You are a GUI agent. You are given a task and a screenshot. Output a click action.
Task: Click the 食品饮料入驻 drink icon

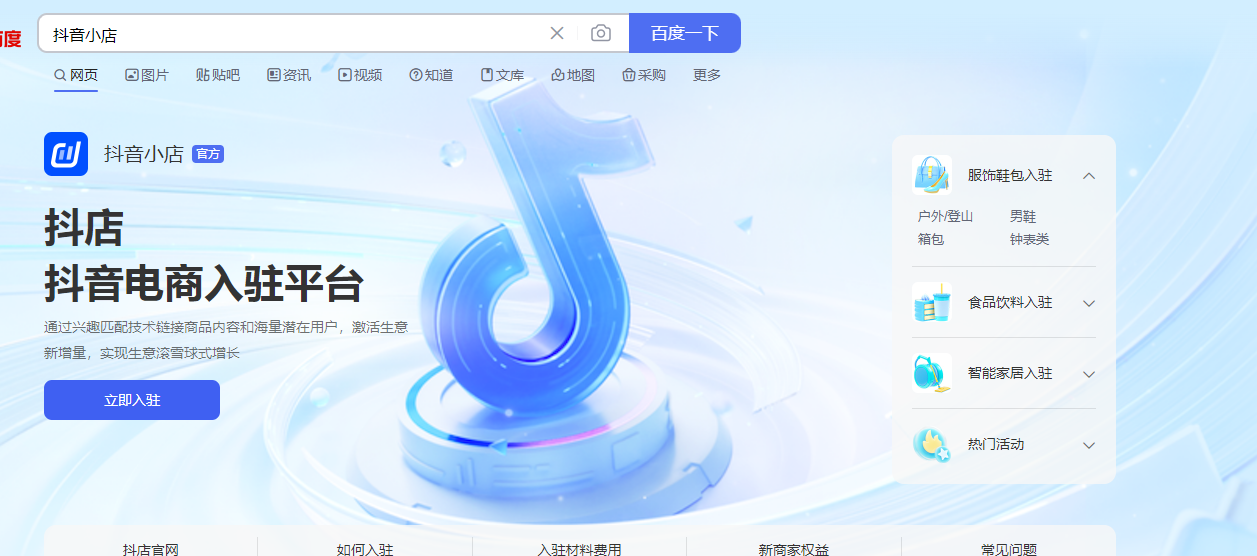click(x=931, y=302)
